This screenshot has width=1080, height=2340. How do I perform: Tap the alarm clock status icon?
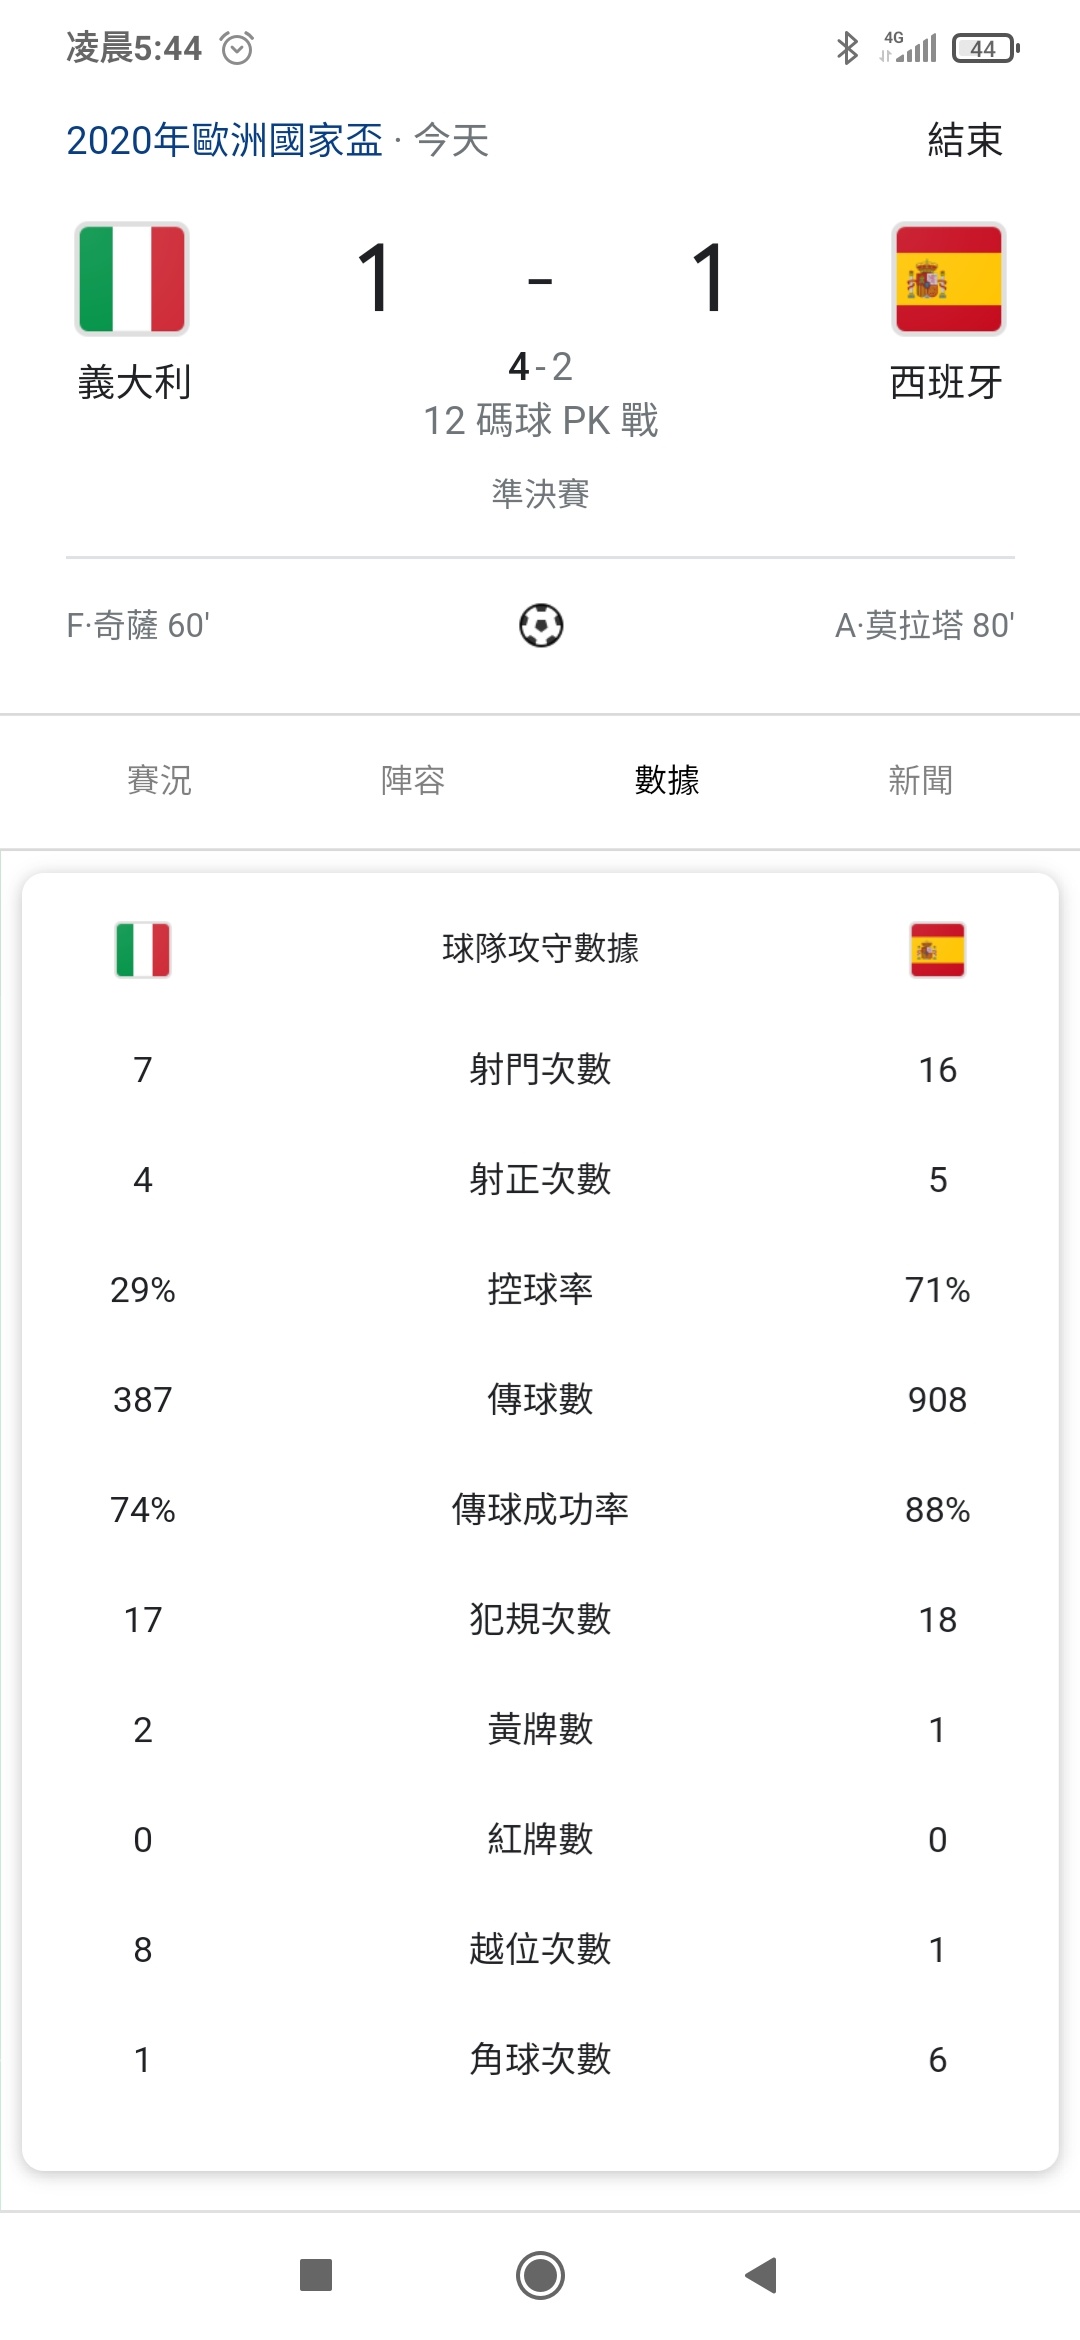(237, 48)
